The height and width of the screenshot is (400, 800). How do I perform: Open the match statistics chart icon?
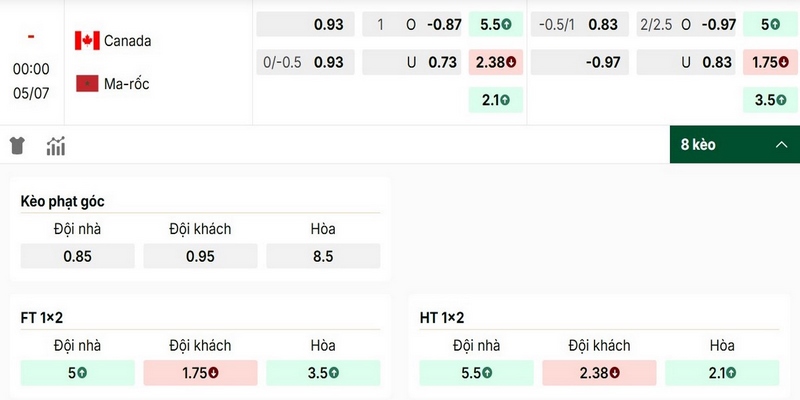[56, 146]
